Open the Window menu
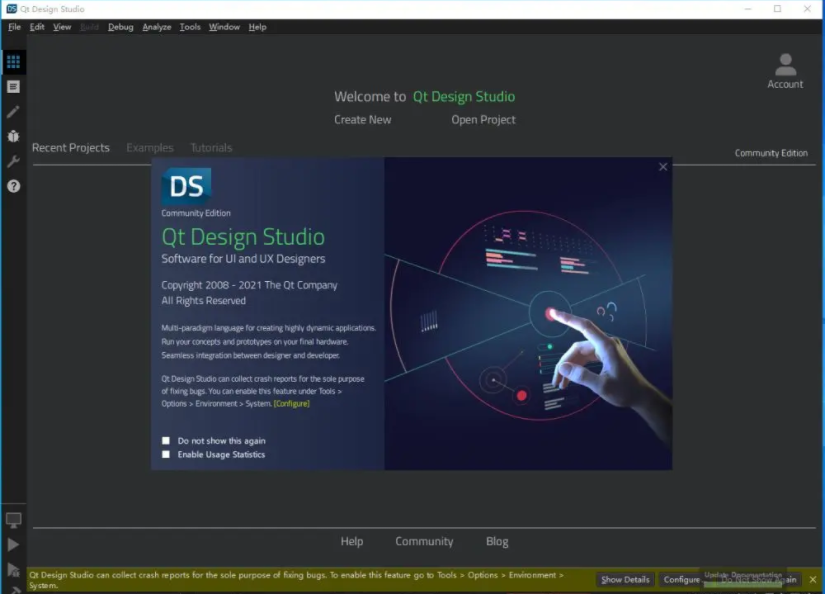 (224, 27)
